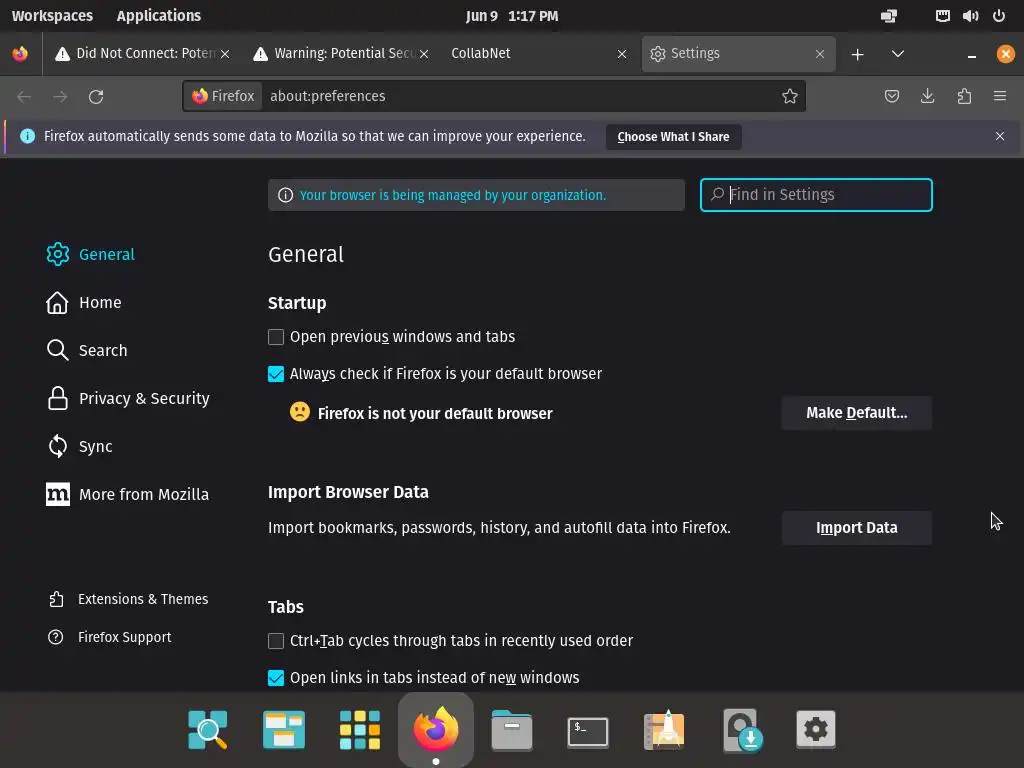Image resolution: width=1024 pixels, height=768 pixels.
Task: Expand the list all tabs chevron
Action: pyautogui.click(x=898, y=54)
